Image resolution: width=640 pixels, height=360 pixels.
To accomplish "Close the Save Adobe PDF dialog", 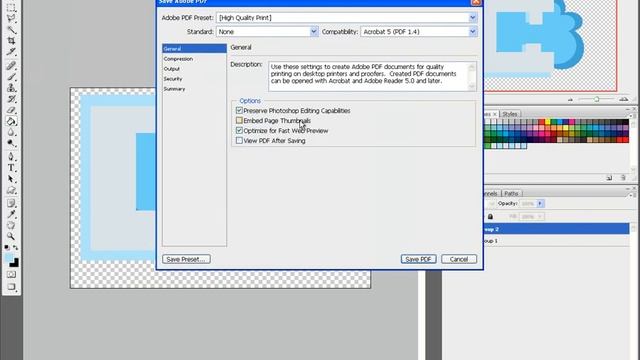I will point(476,2).
